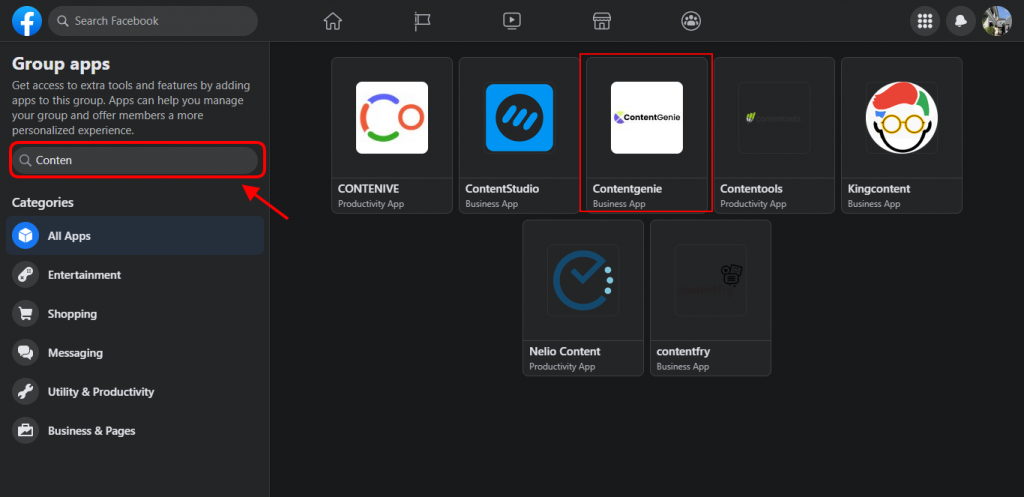Open the notifications bell icon

[x=961, y=21]
